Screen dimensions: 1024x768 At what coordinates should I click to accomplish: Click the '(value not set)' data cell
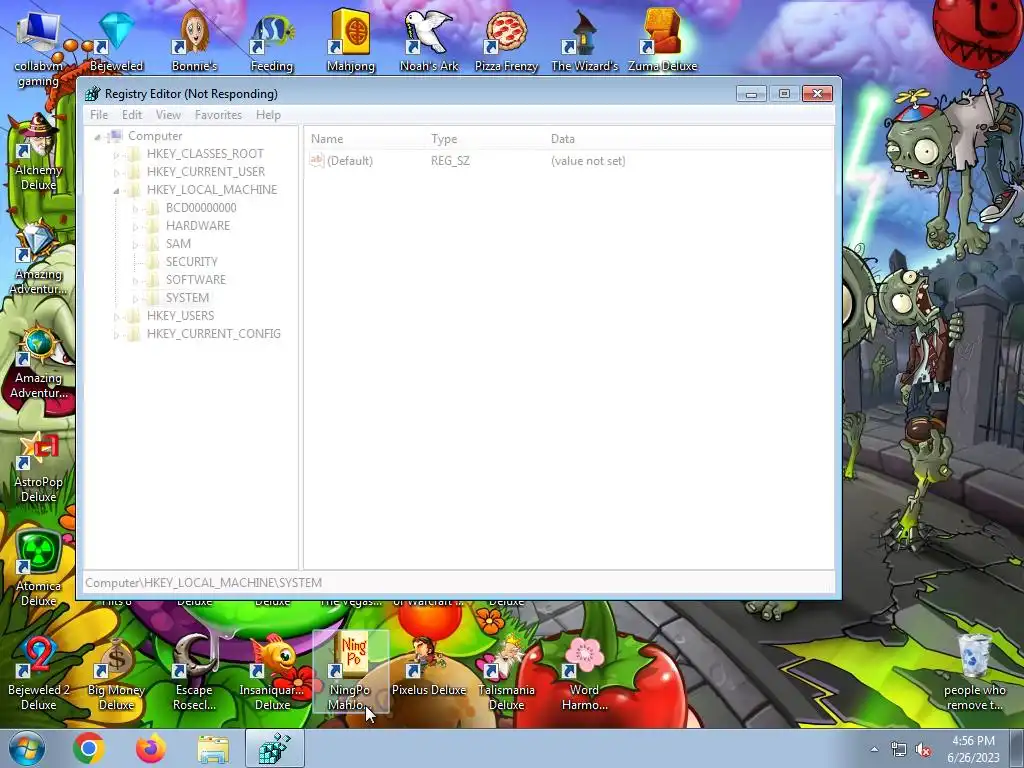(588, 161)
